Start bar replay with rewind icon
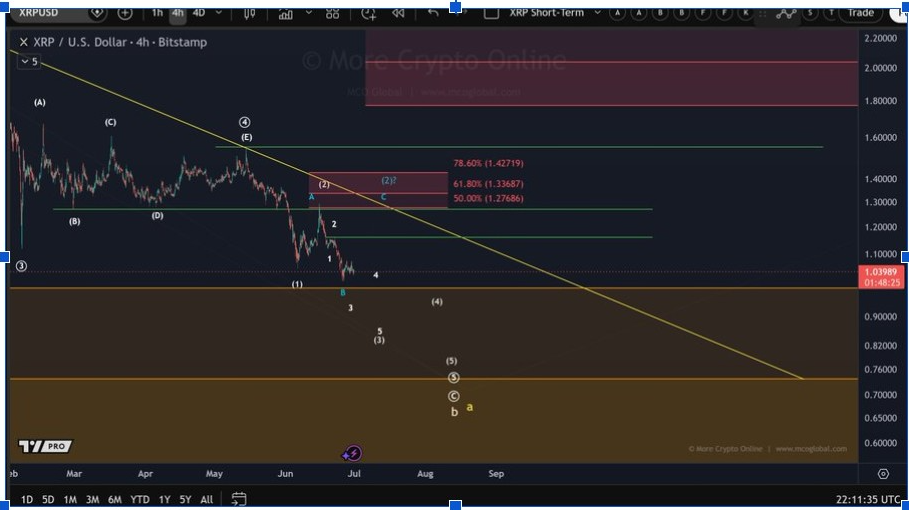The height and width of the screenshot is (510, 909). pos(398,13)
